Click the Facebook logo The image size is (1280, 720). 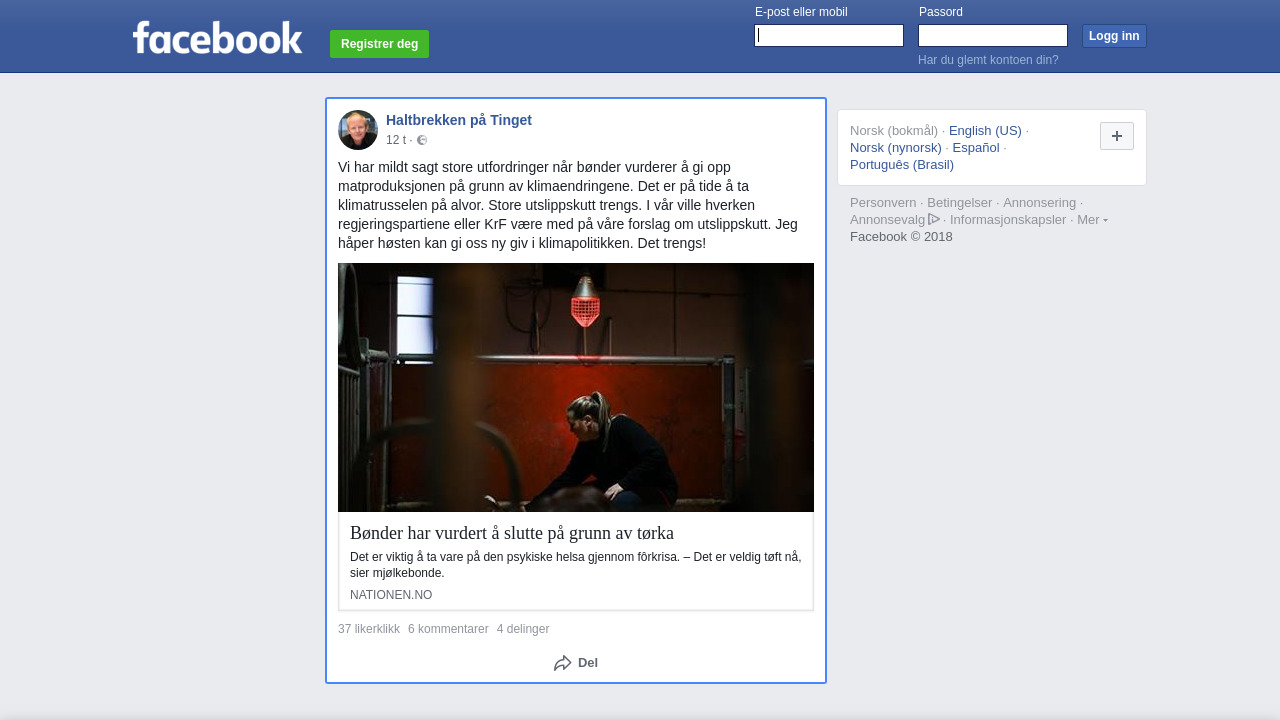(x=217, y=37)
